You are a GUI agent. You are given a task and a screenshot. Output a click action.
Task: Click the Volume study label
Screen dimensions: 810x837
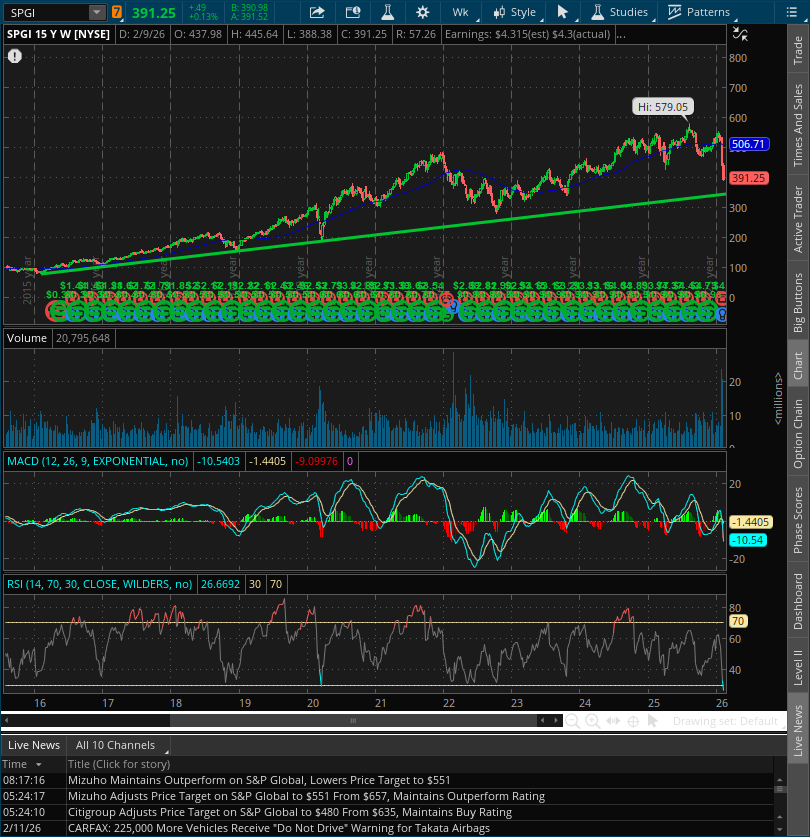coord(27,338)
